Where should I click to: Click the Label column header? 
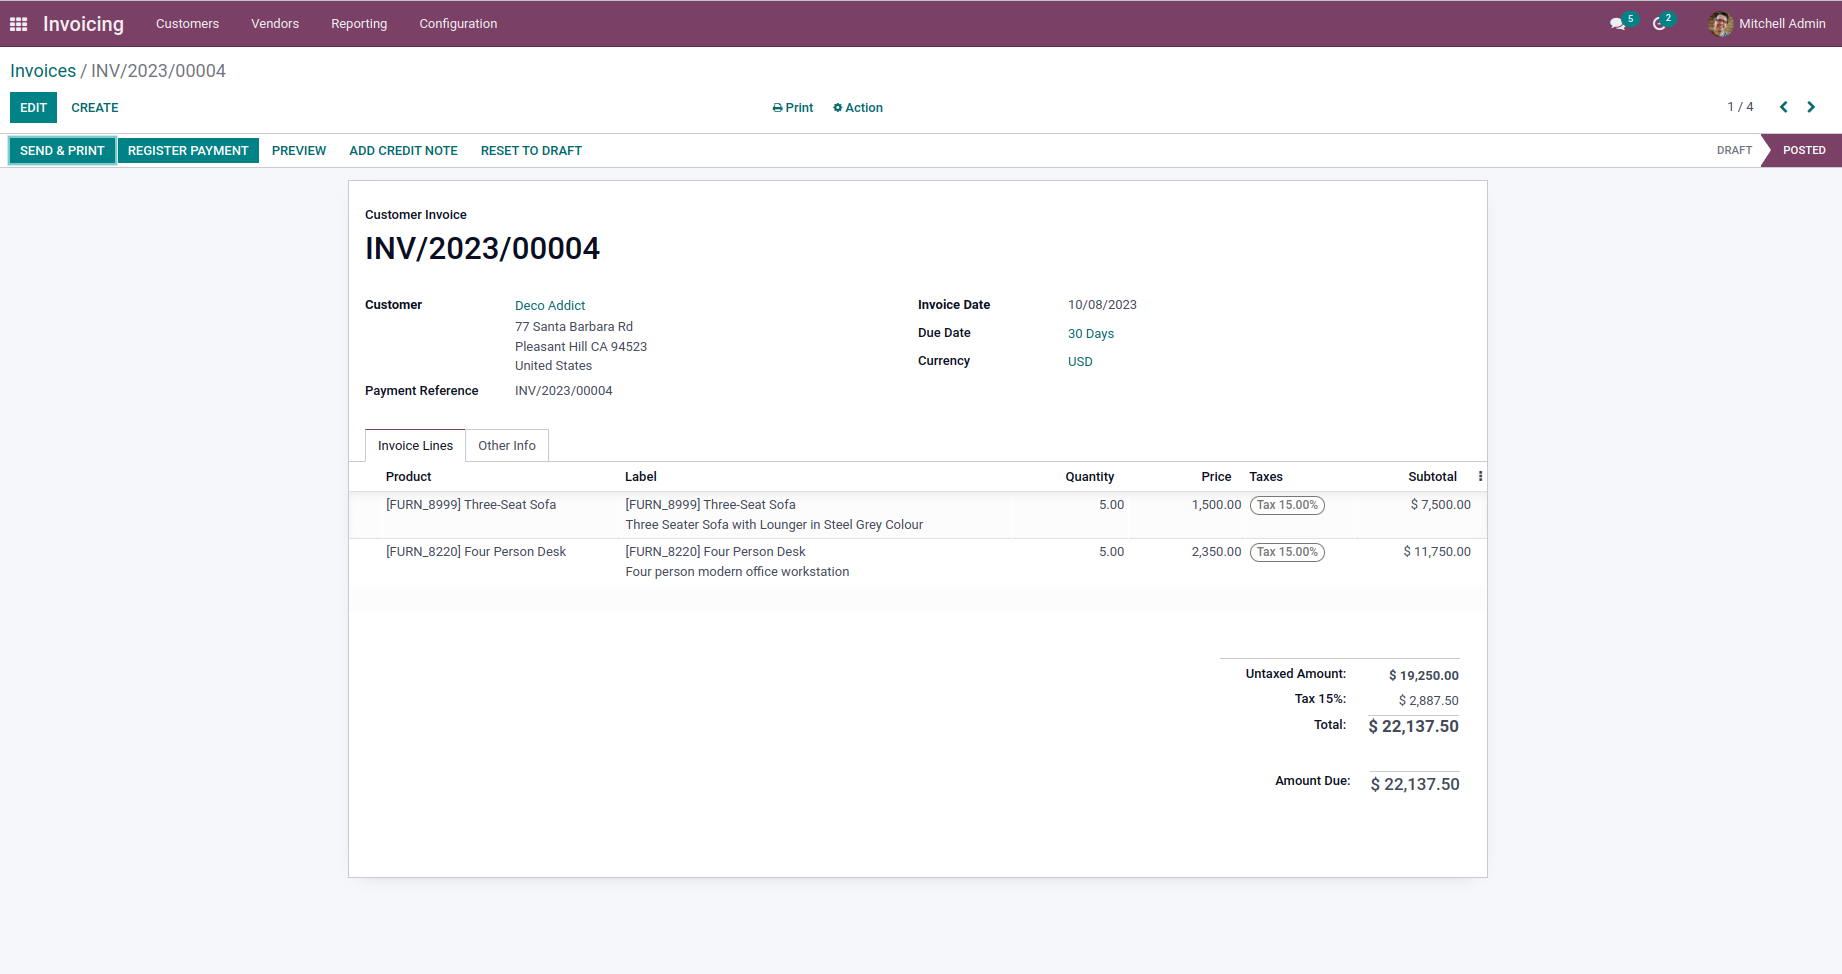641,477
